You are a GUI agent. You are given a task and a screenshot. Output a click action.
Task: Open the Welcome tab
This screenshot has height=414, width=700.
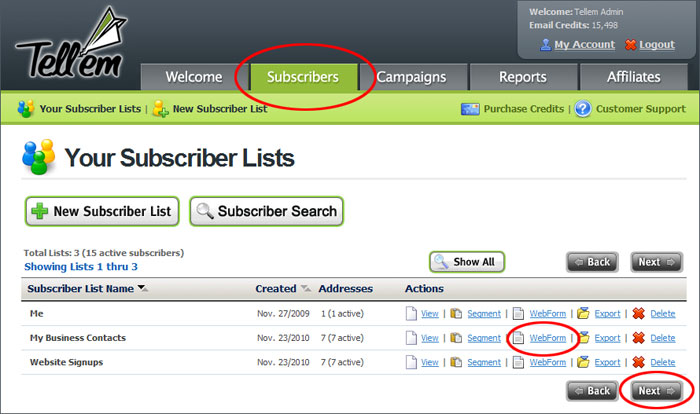194,77
